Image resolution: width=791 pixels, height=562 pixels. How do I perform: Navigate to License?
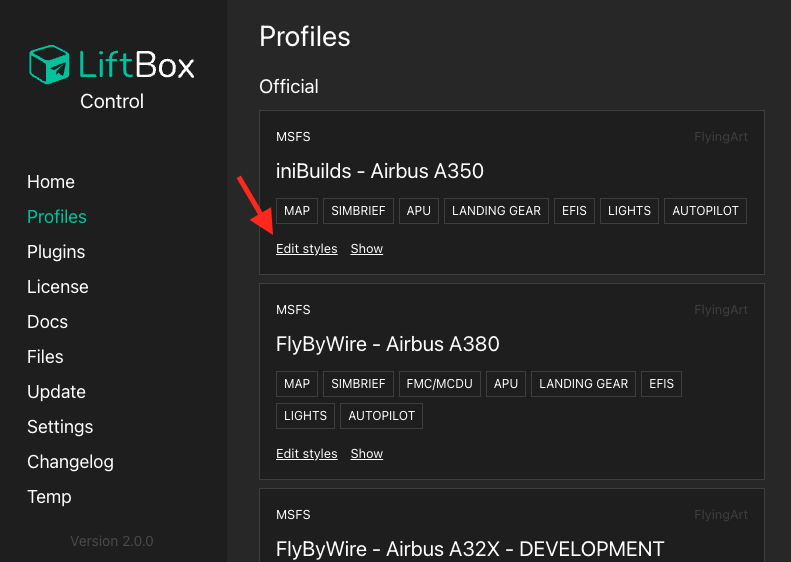[58, 287]
